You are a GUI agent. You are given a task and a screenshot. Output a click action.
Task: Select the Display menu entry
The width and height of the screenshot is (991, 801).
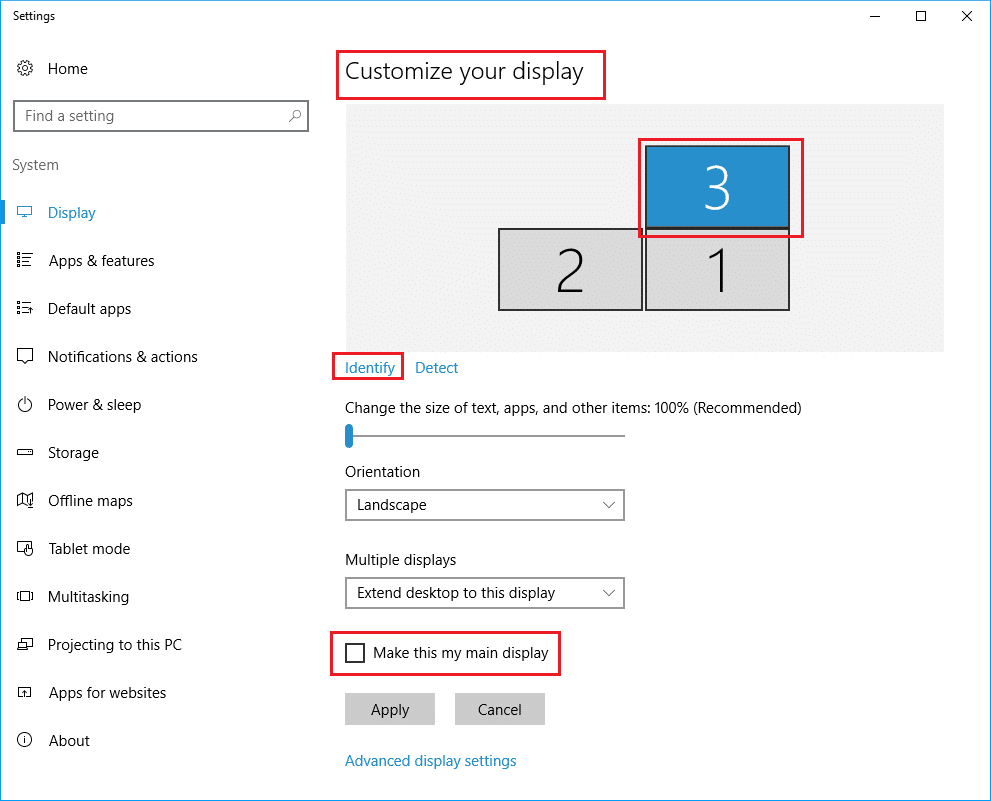[x=71, y=212]
